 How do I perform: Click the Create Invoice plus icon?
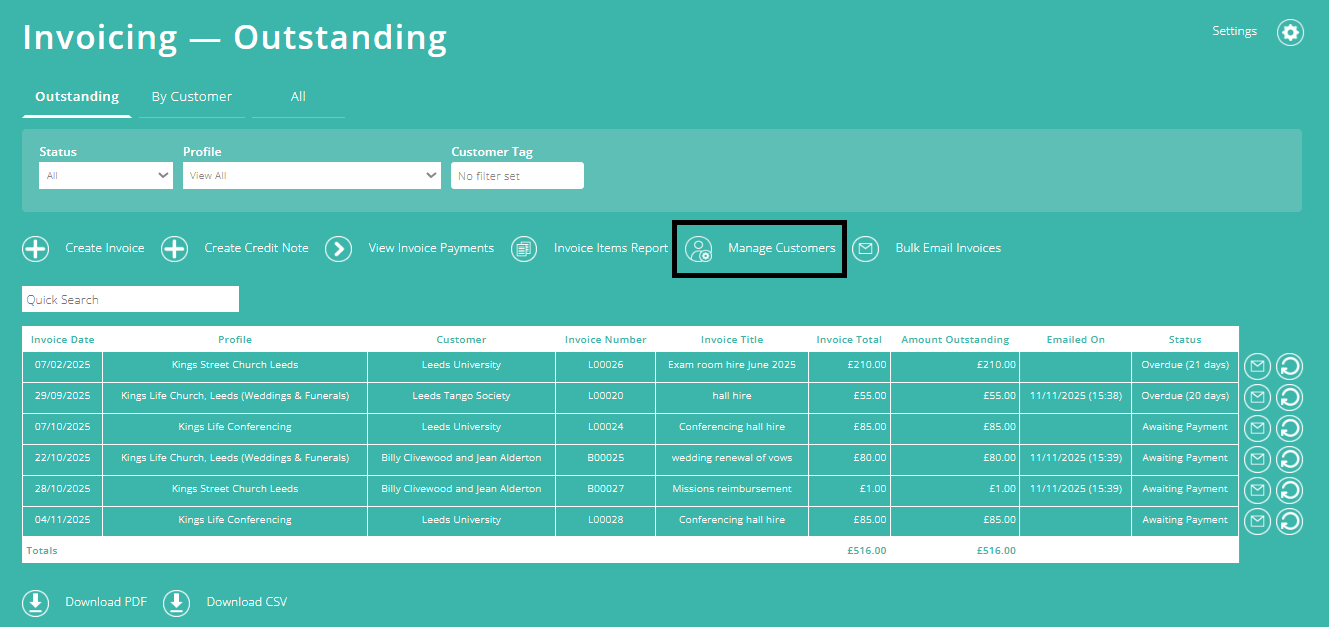coord(35,248)
